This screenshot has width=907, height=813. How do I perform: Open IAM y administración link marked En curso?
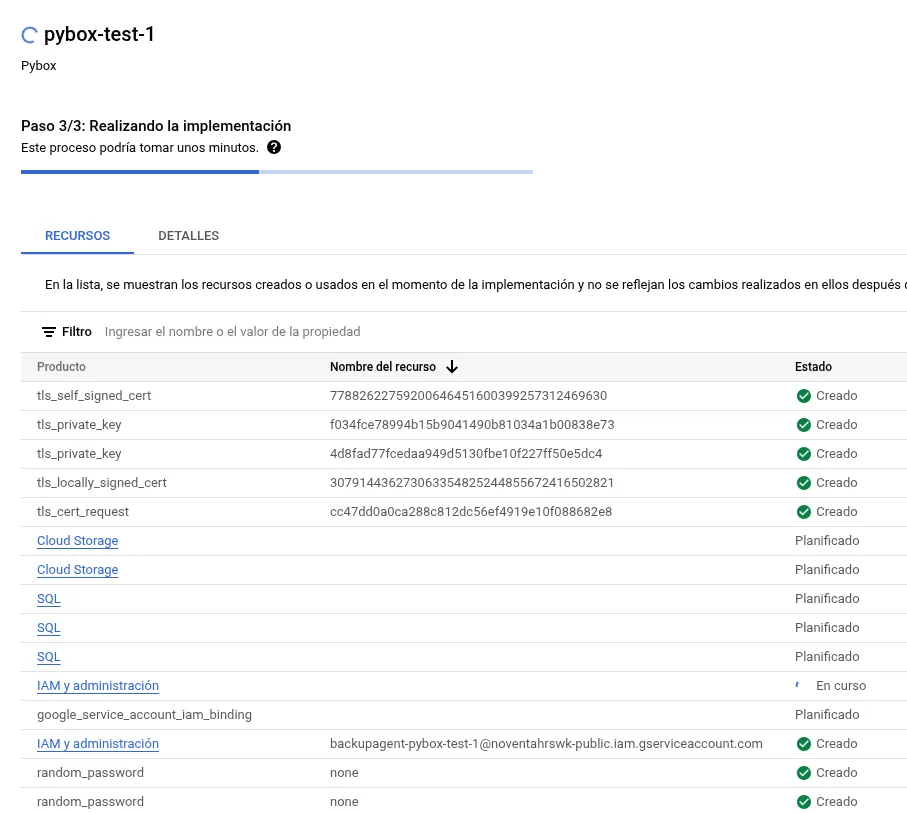pyautogui.click(x=98, y=686)
